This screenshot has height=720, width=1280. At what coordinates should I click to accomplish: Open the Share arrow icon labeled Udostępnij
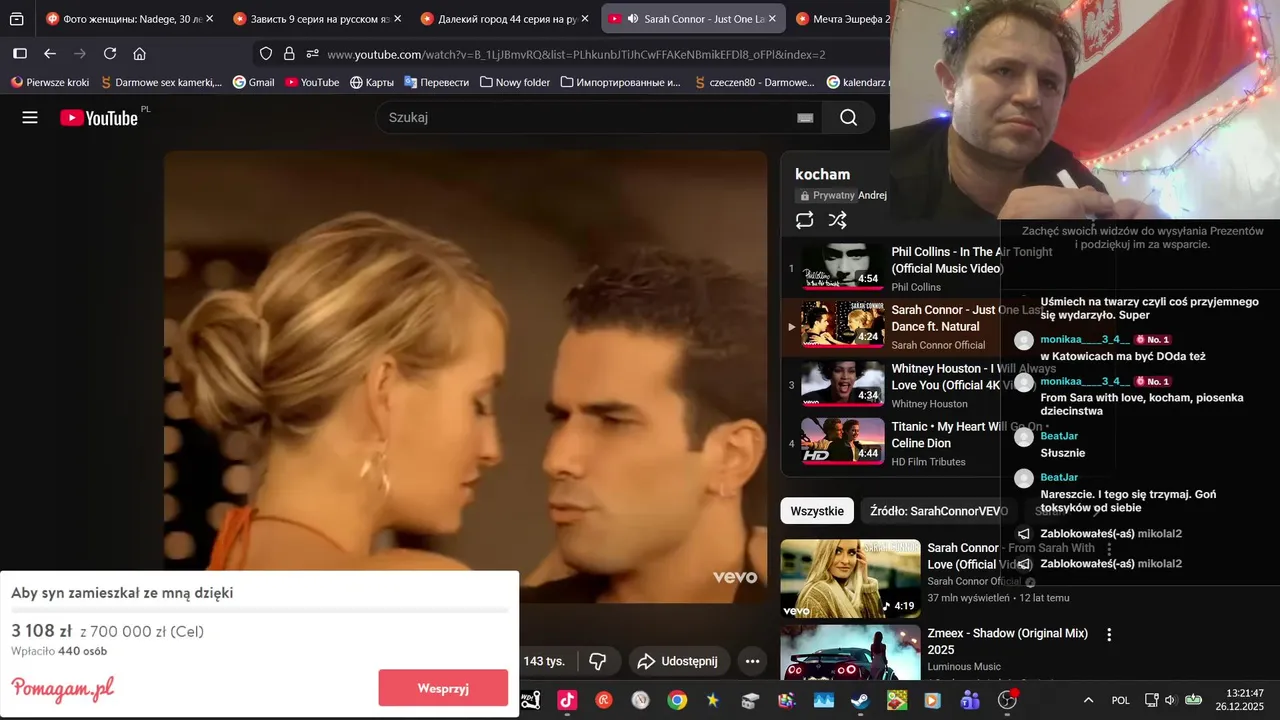(646, 661)
